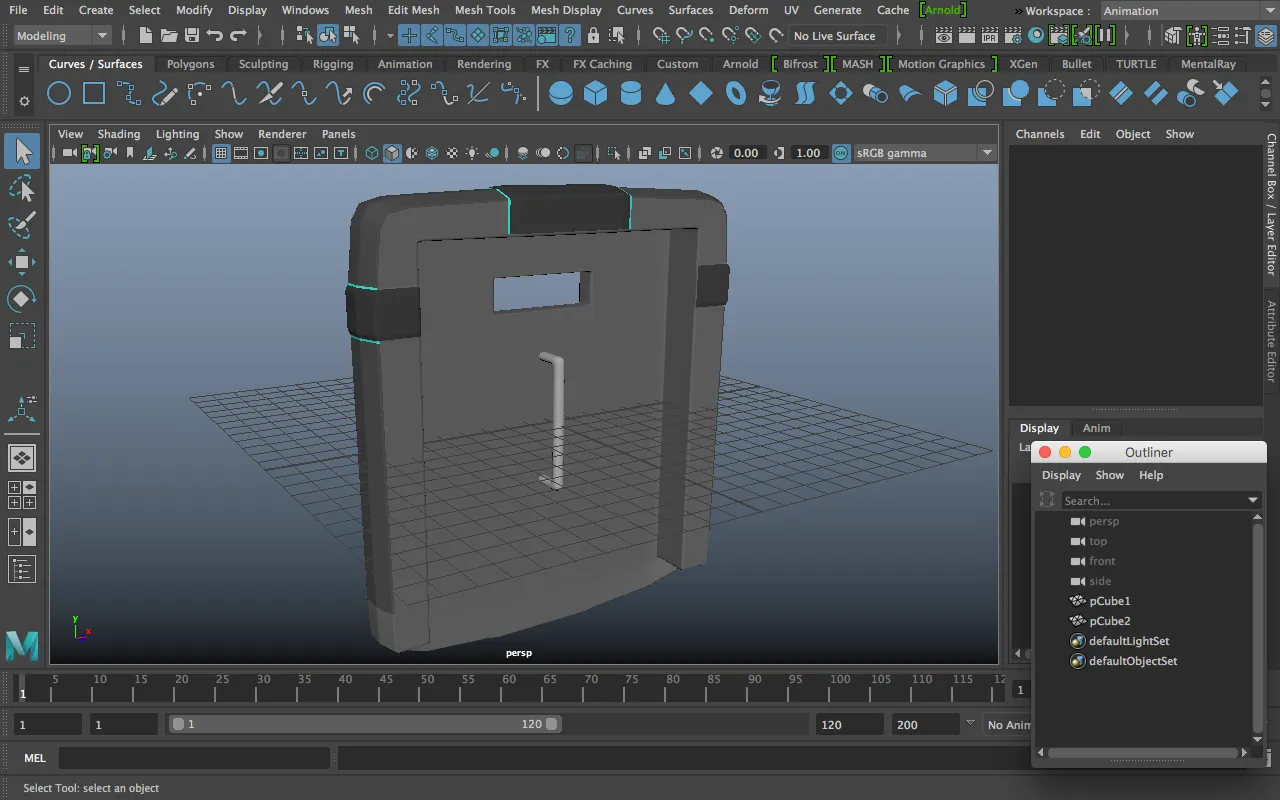Create a NURBS Sphere from shelf
1280x800 pixels.
[x=561, y=94]
